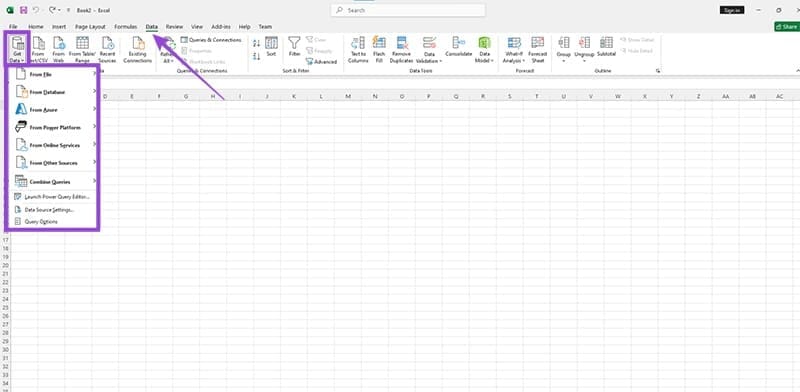This screenshot has width=800, height=392.
Task: Switch to the Team tab
Action: click(265, 27)
